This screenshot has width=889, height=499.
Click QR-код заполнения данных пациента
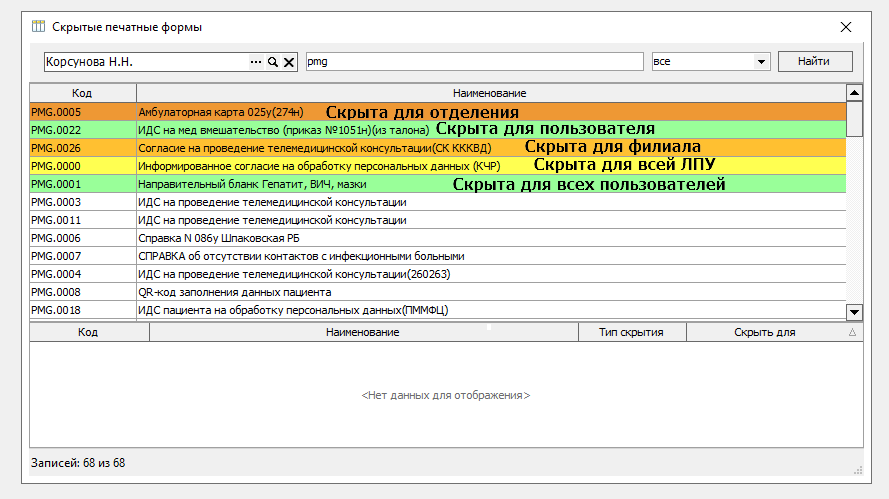[235, 292]
